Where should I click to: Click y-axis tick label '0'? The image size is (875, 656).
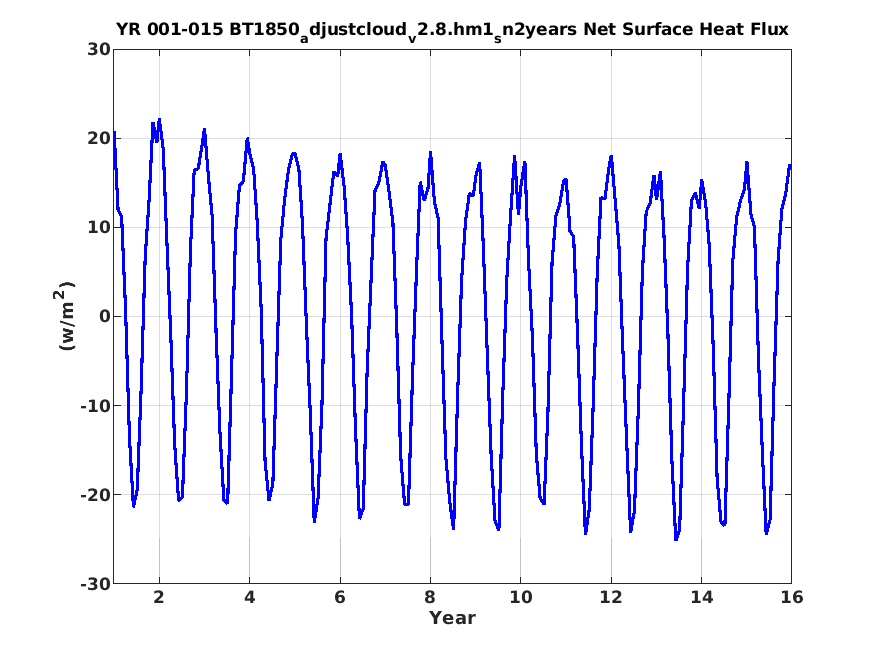104,316
